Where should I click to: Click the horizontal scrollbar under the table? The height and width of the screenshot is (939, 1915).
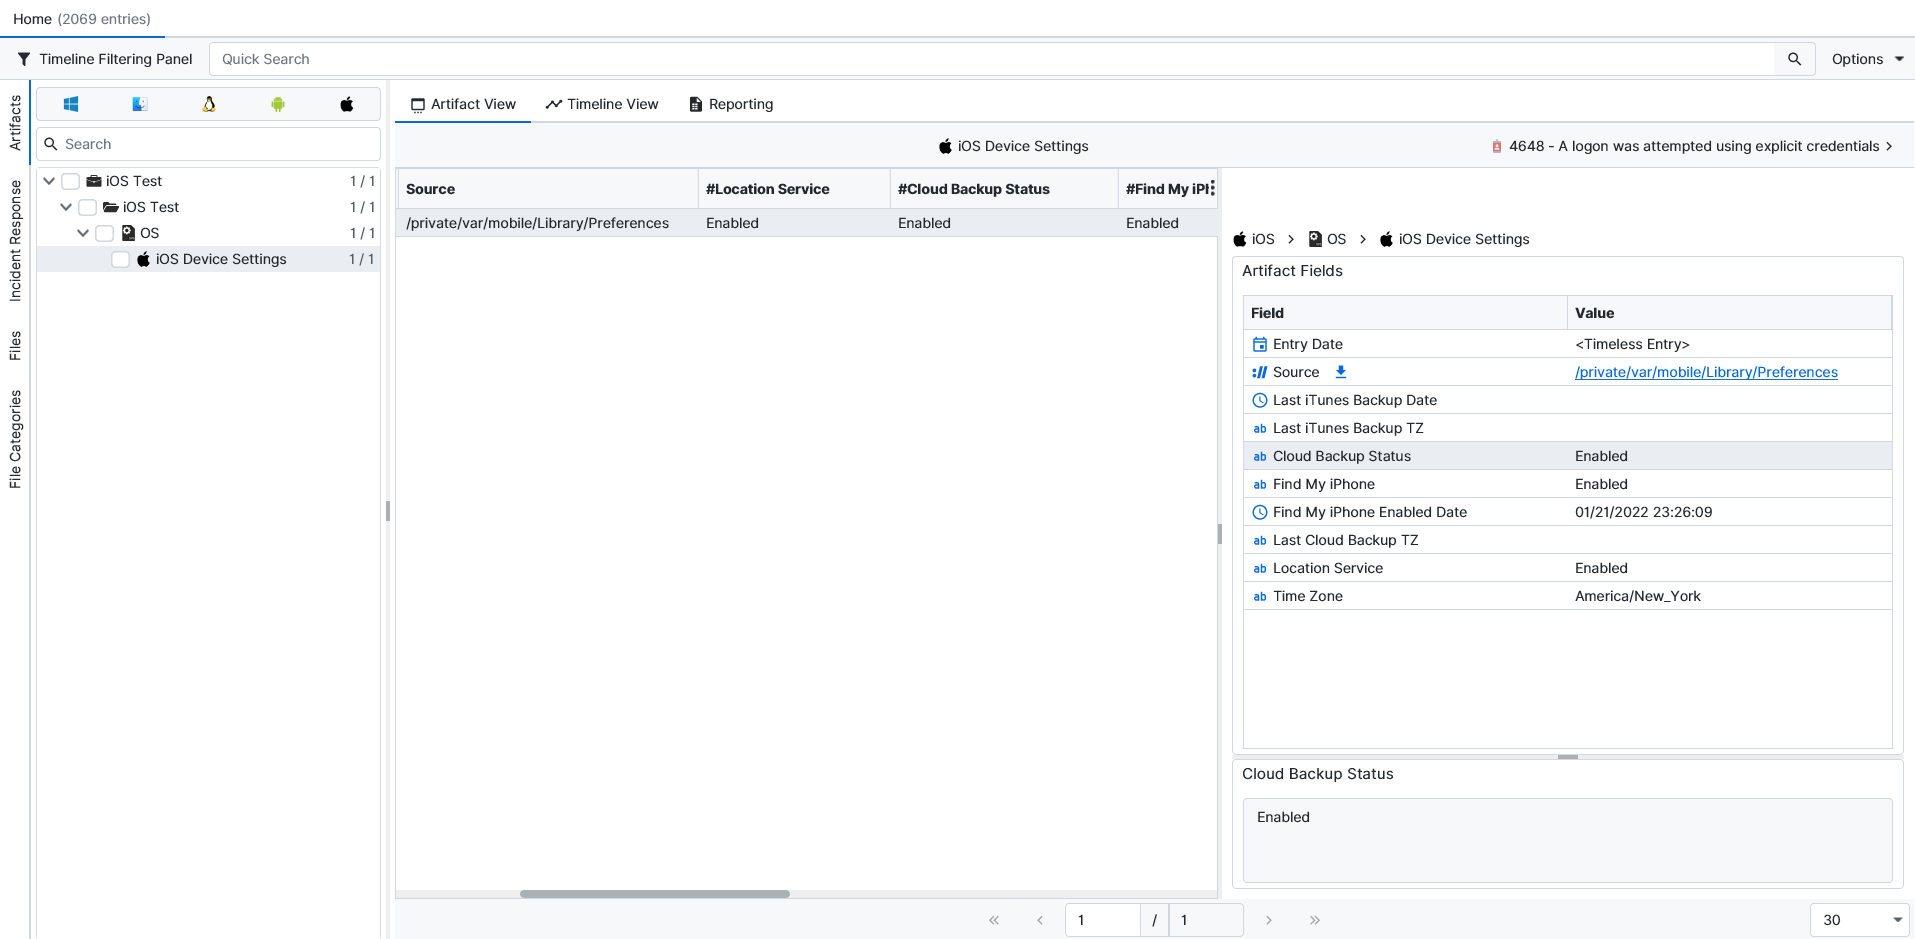[x=655, y=894]
